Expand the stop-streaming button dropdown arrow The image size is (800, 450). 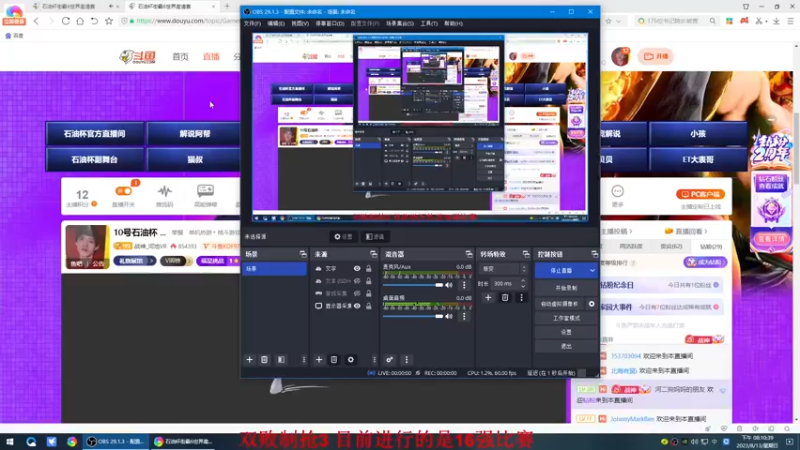[x=592, y=270]
